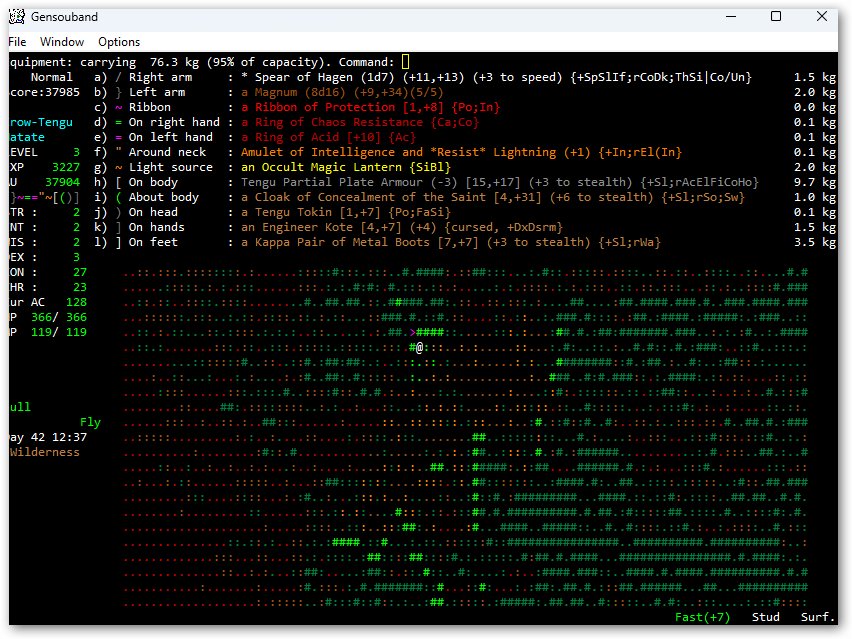Select 'Kappa Pair of Metal Boots' entry

point(450,242)
